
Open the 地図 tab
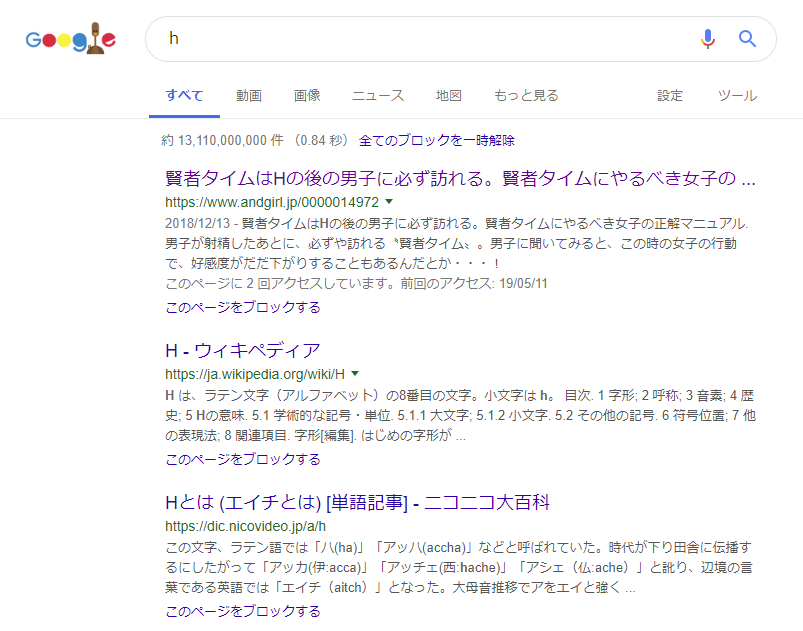tap(449, 96)
